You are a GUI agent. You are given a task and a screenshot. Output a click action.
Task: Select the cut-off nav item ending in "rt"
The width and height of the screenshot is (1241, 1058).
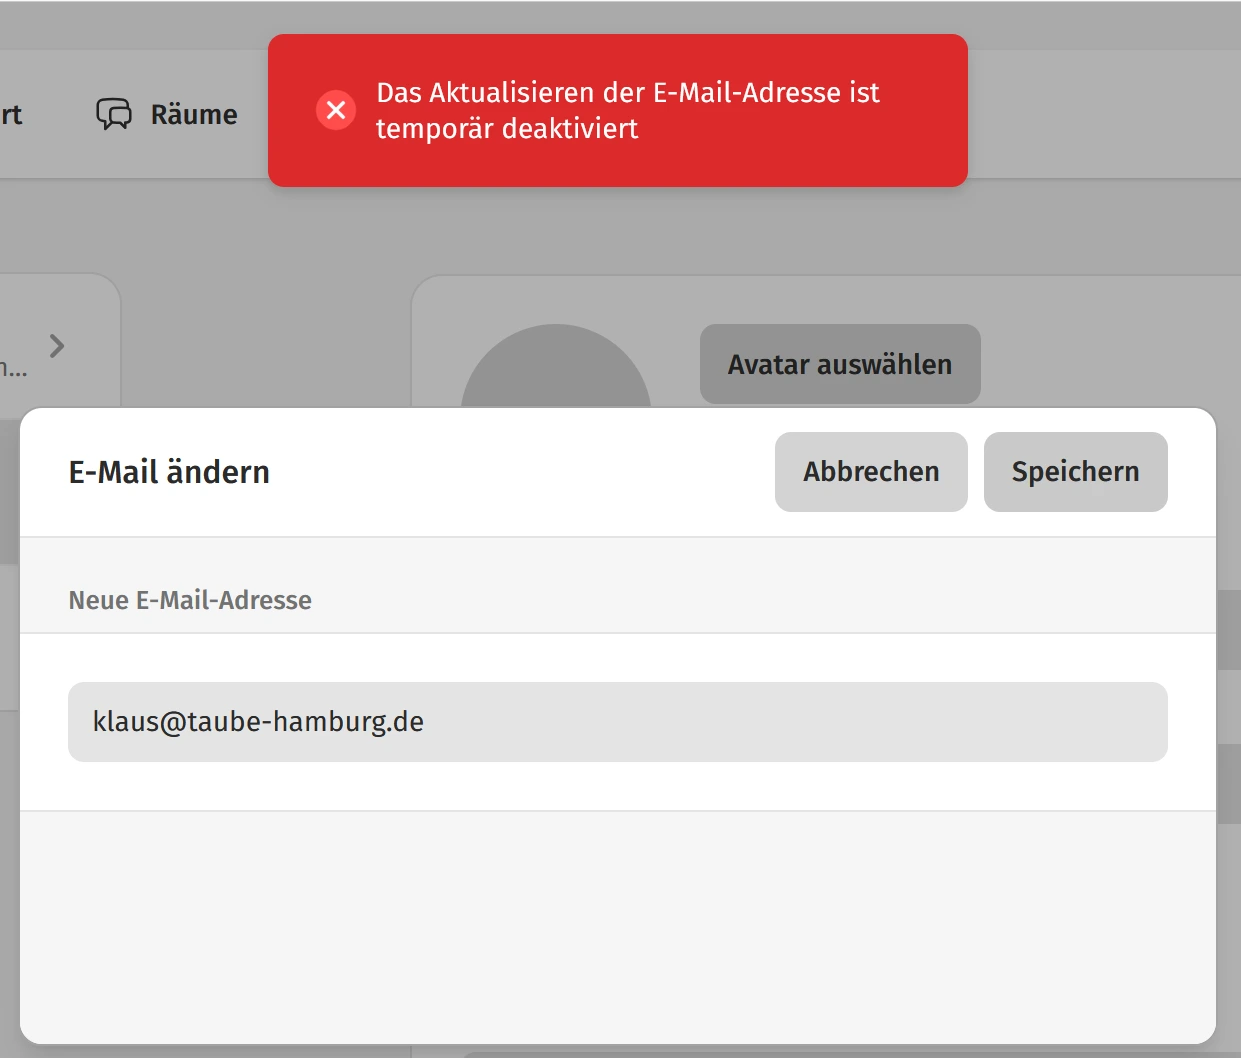[11, 115]
